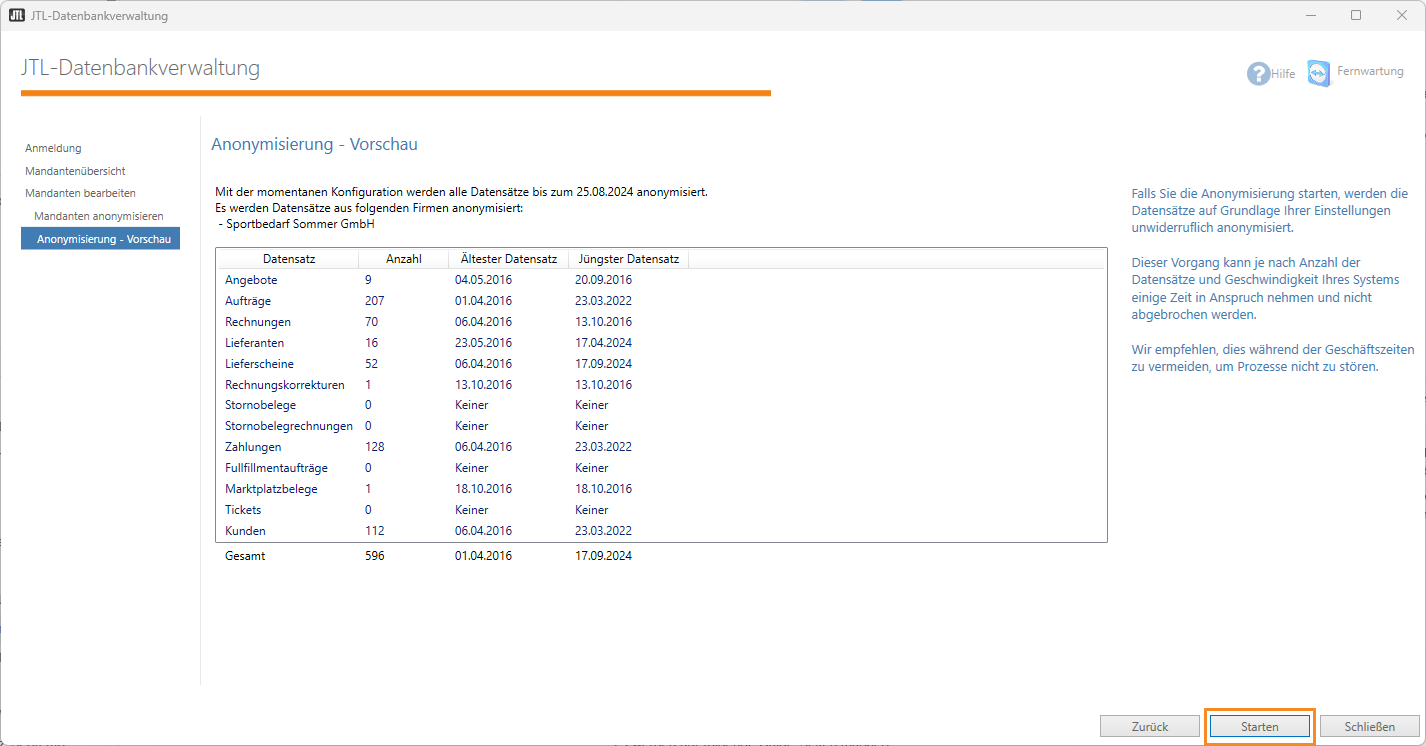Maximize the JTL-Datenbankverwaltung window
The height and width of the screenshot is (746, 1426).
click(1356, 15)
